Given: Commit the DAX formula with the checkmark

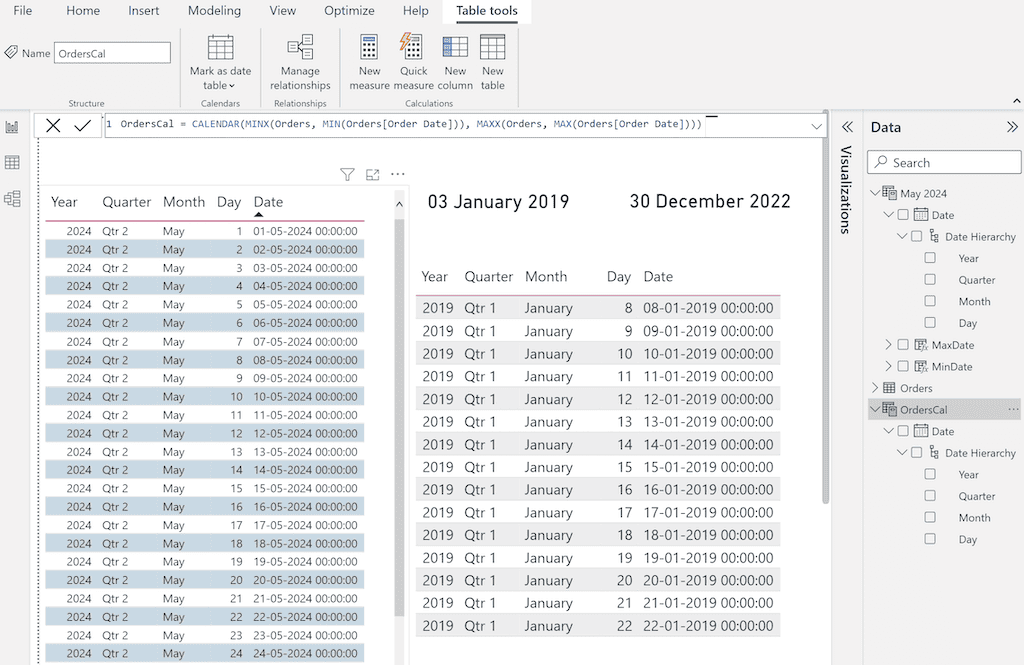Looking at the screenshot, I should tap(83, 125).
